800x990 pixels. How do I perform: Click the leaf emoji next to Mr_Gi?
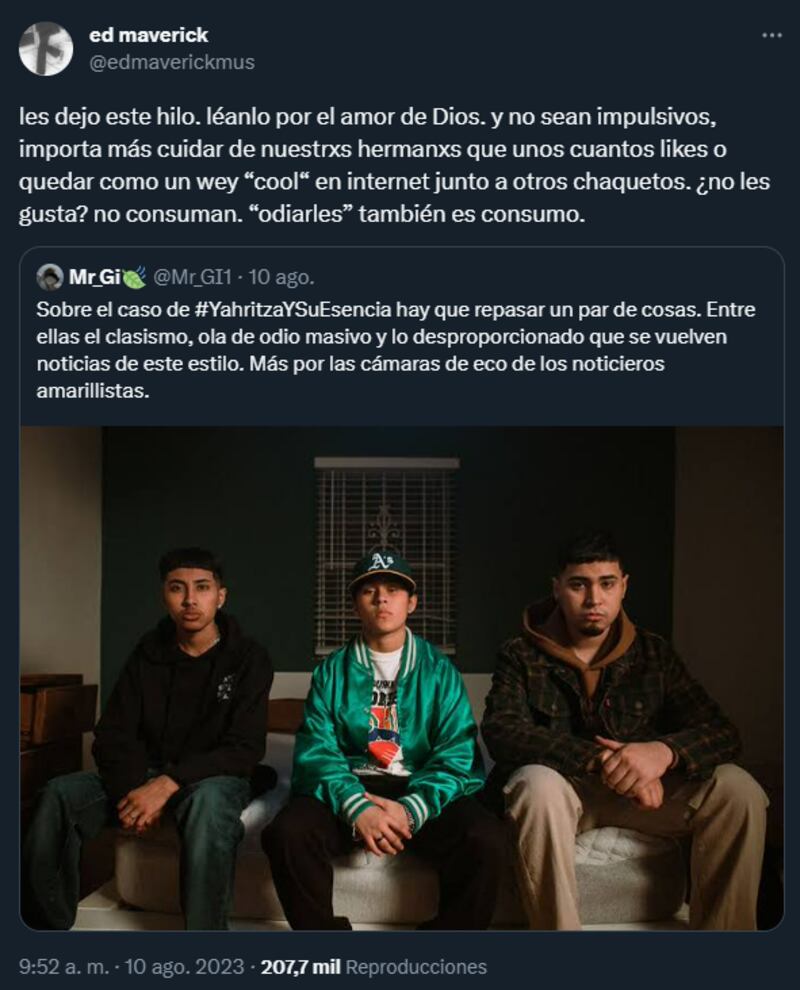(x=134, y=277)
